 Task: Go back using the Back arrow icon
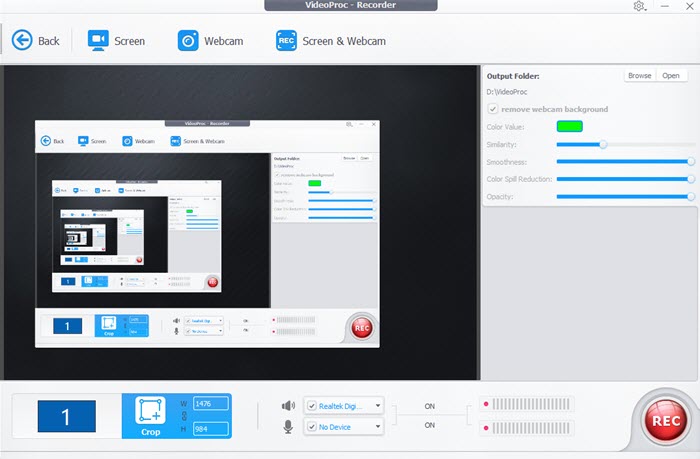pos(22,41)
